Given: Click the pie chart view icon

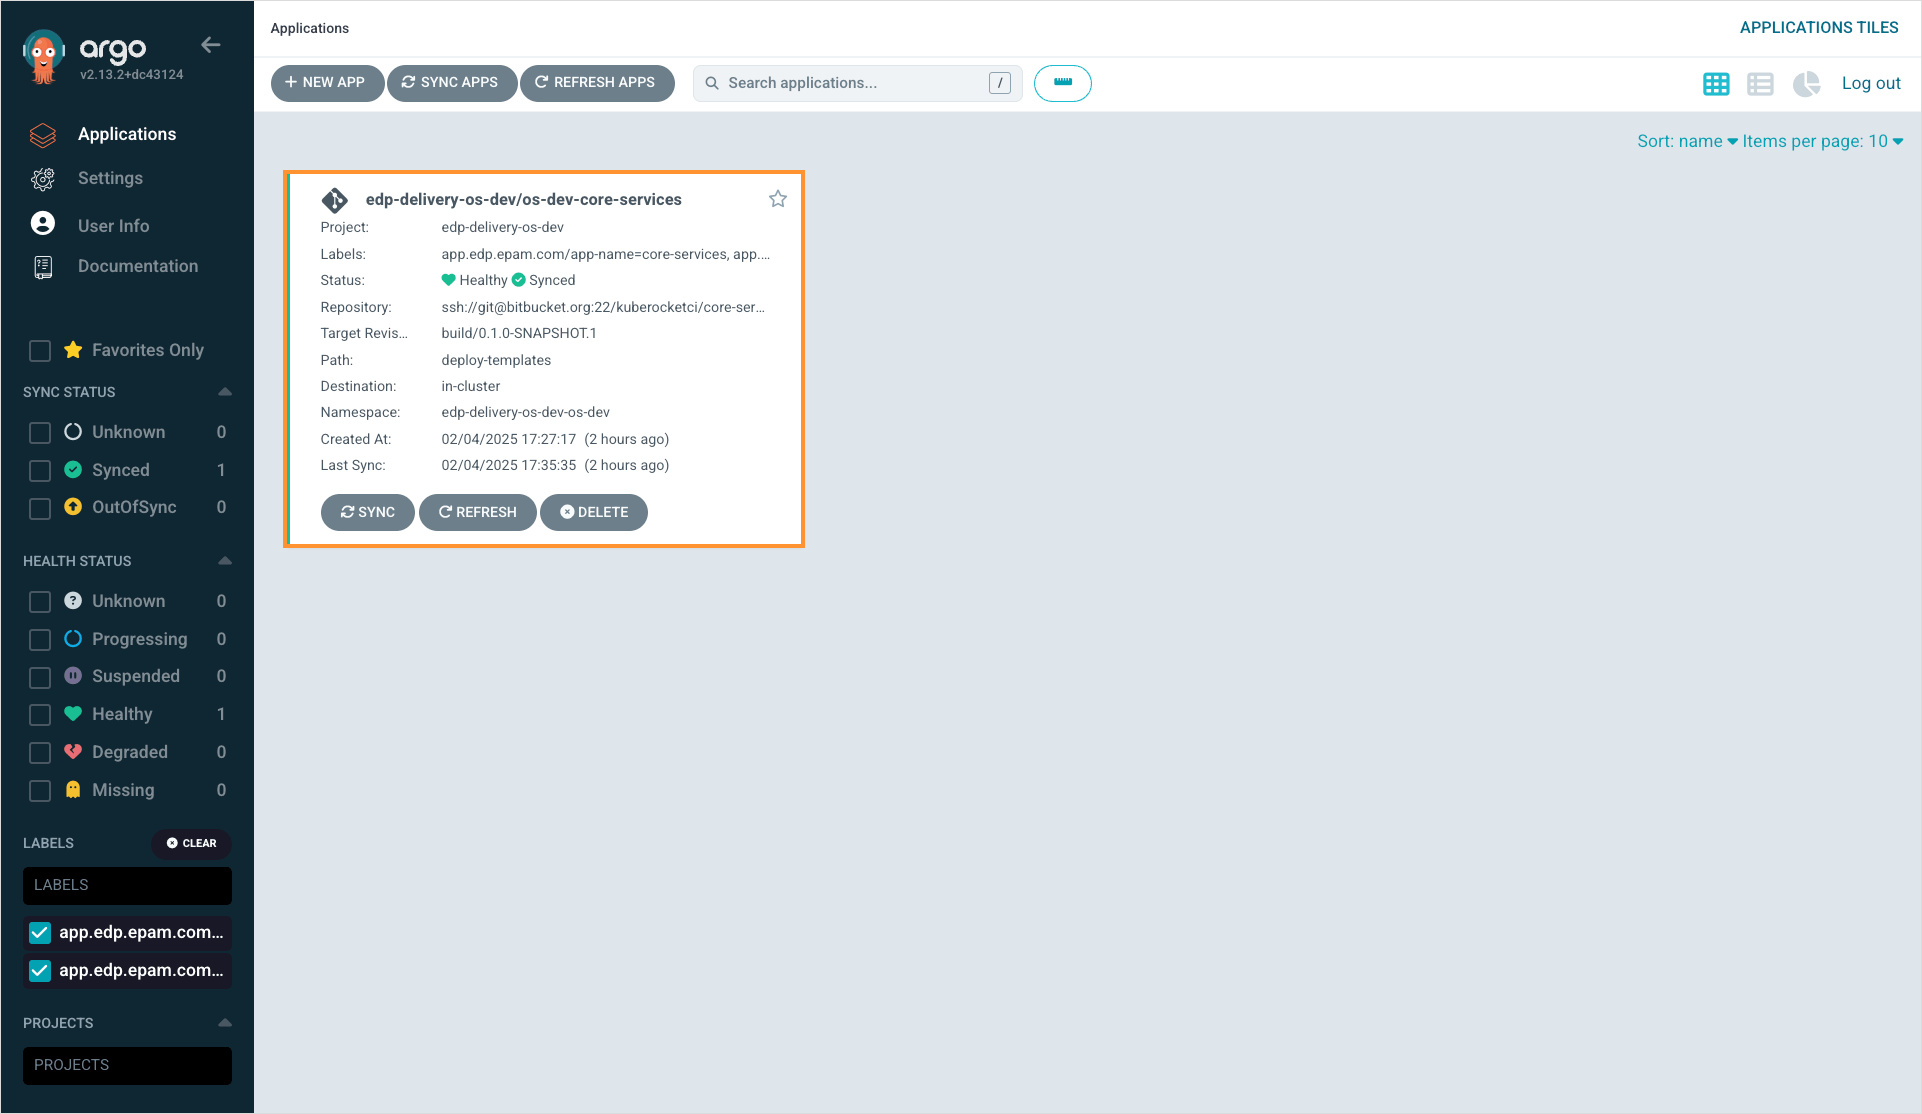Looking at the screenshot, I should pos(1804,84).
